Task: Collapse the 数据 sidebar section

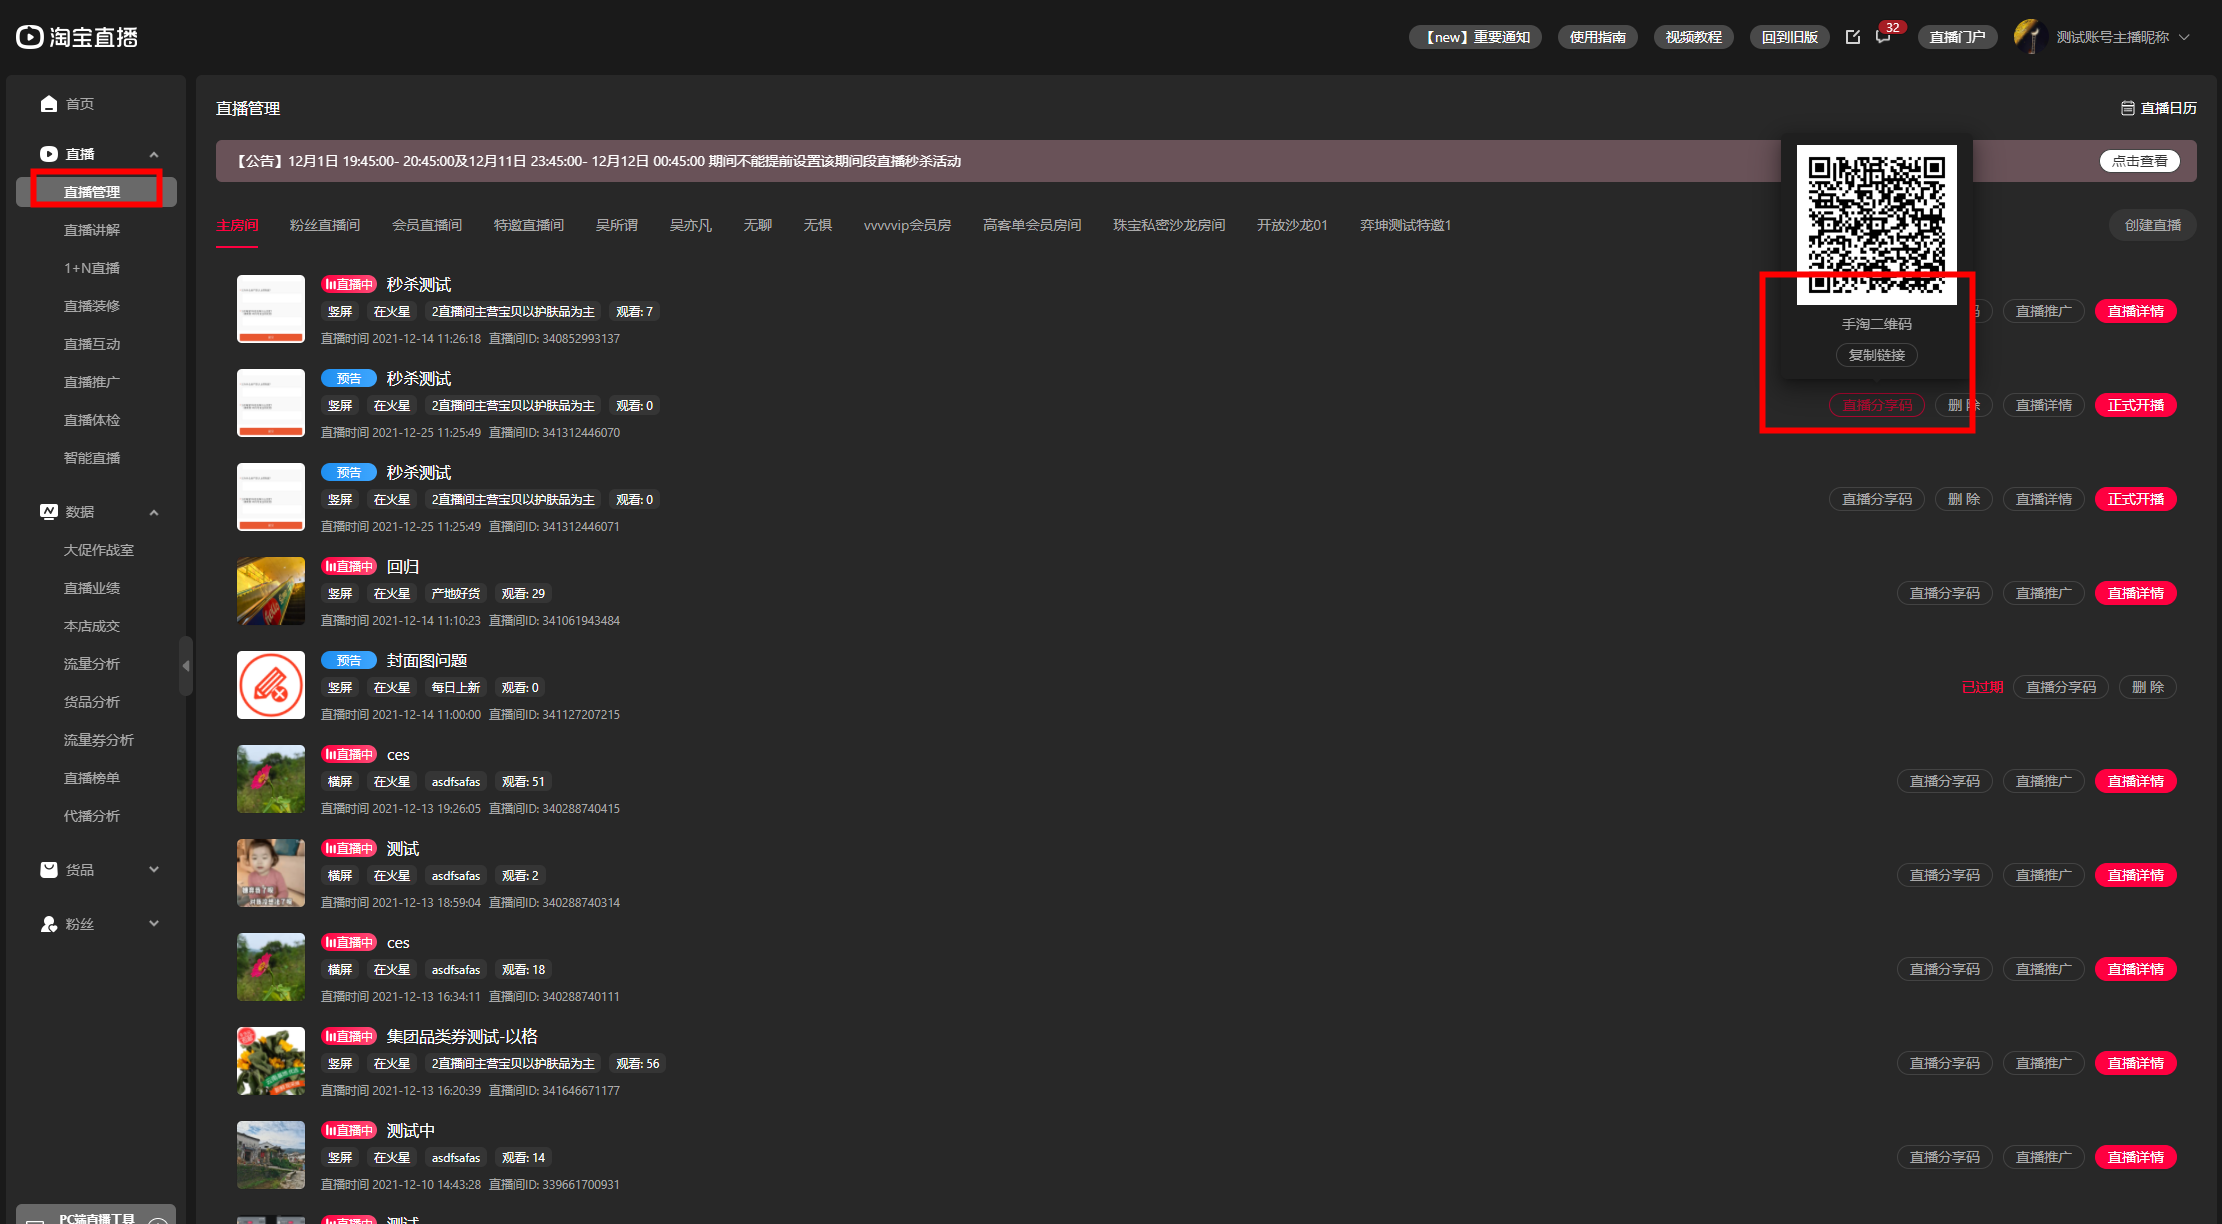Action: (x=154, y=512)
